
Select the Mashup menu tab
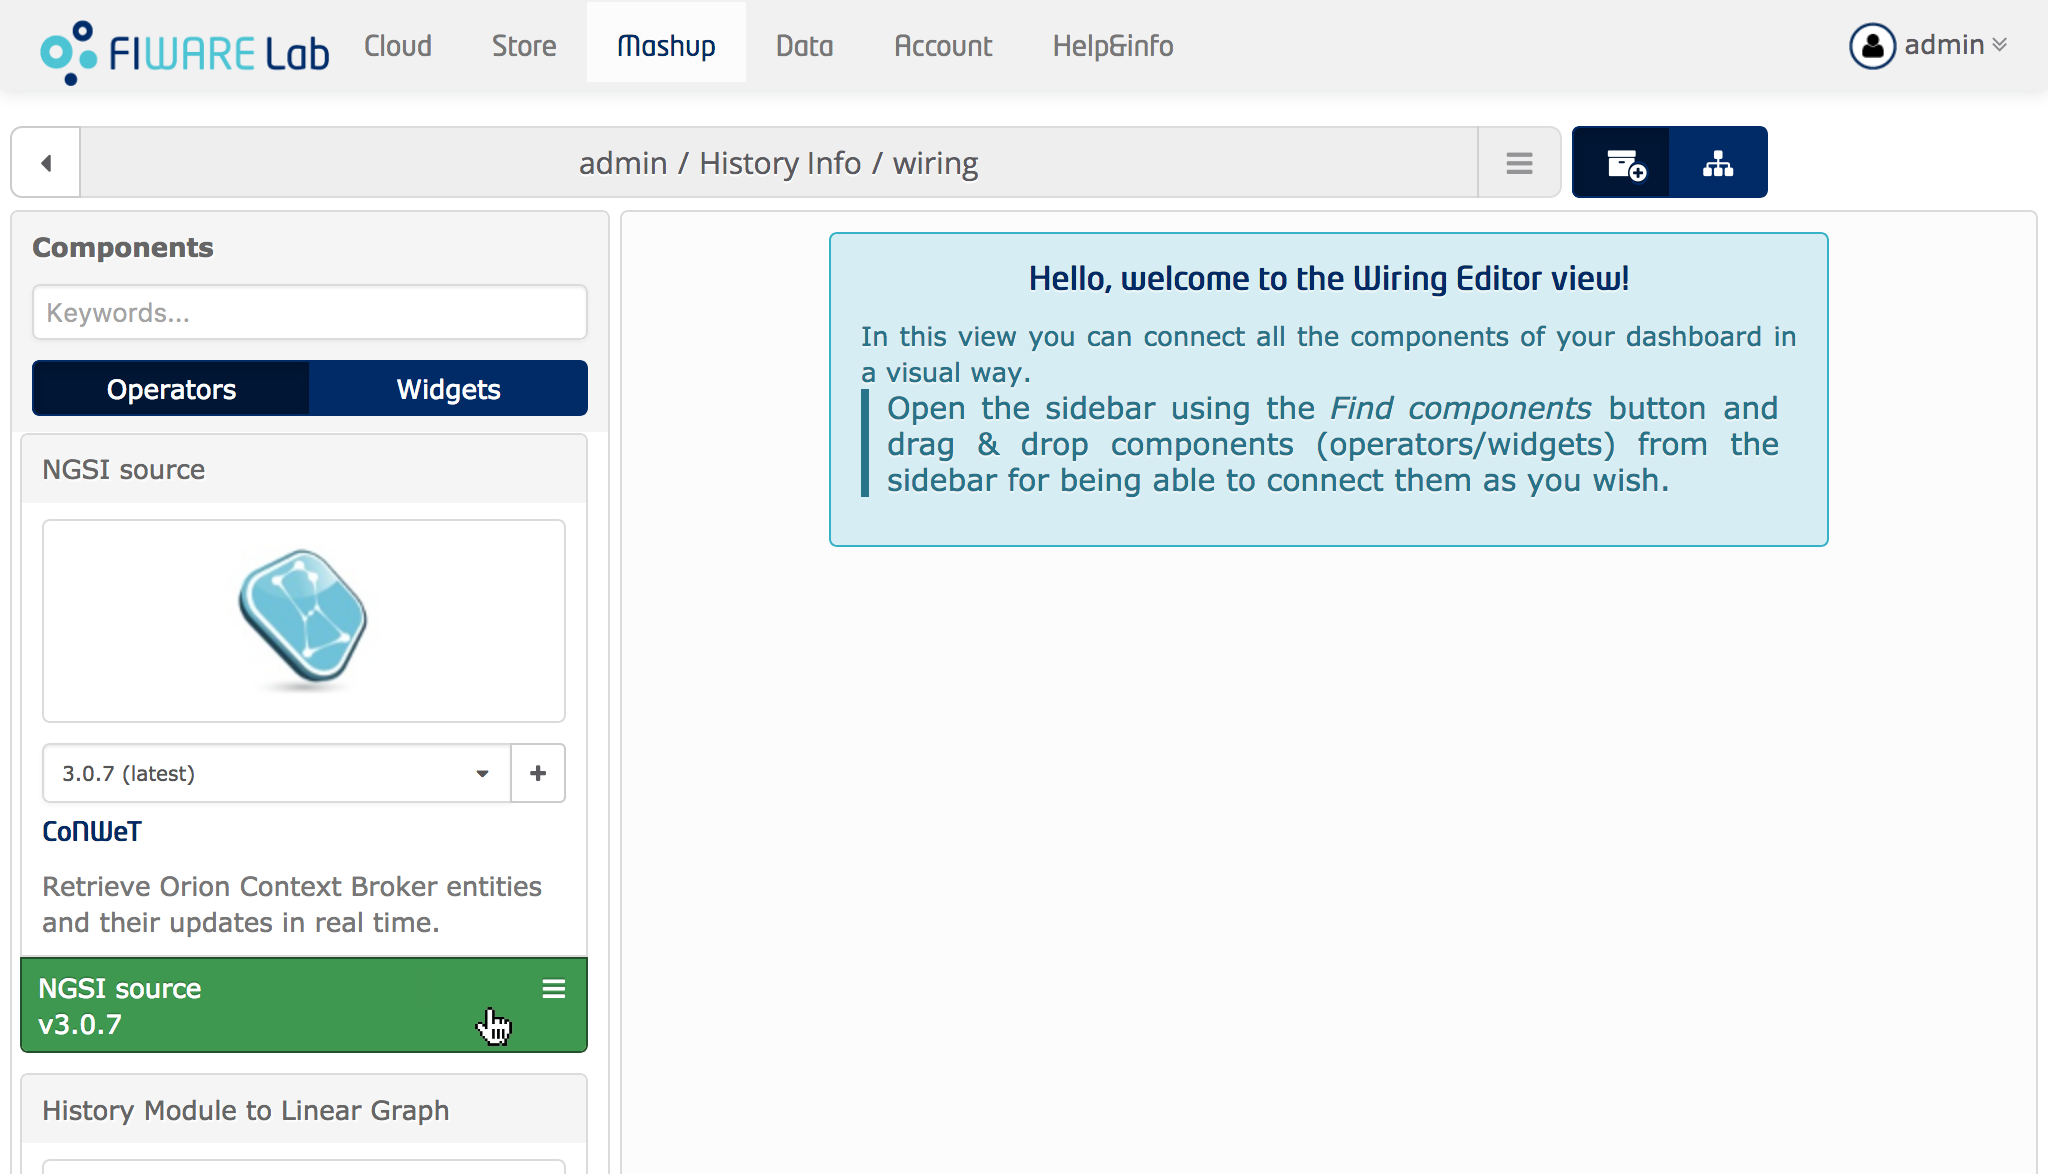(663, 45)
